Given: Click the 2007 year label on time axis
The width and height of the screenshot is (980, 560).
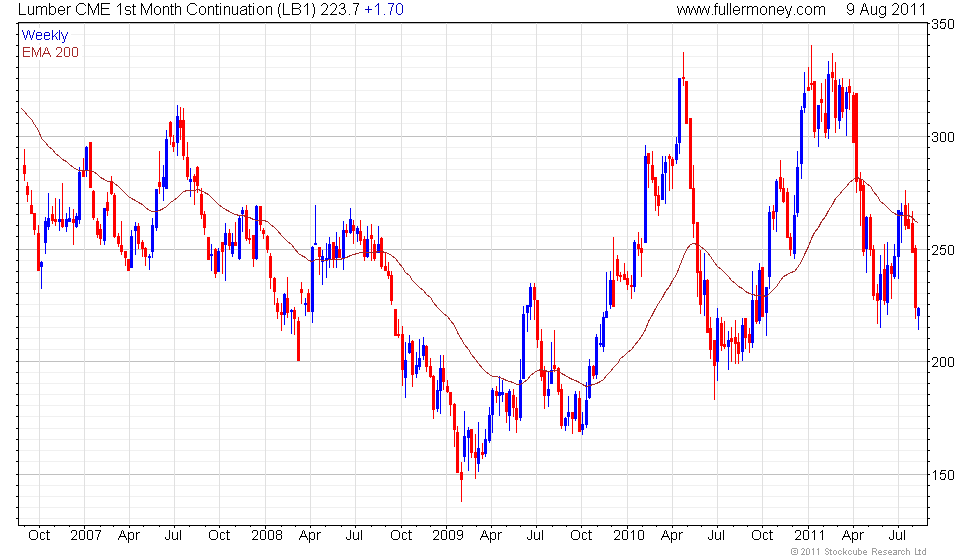Looking at the screenshot, I should pos(86,536).
